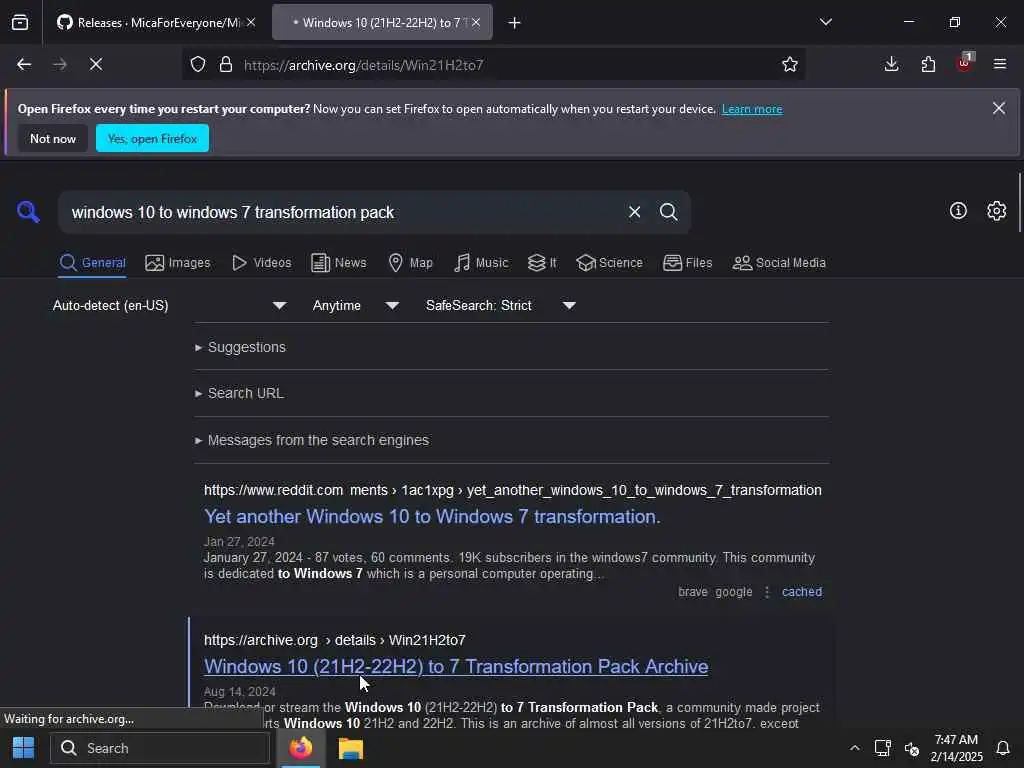Open Firefox application hamburger menu
This screenshot has width=1024, height=768.
(1000, 64)
